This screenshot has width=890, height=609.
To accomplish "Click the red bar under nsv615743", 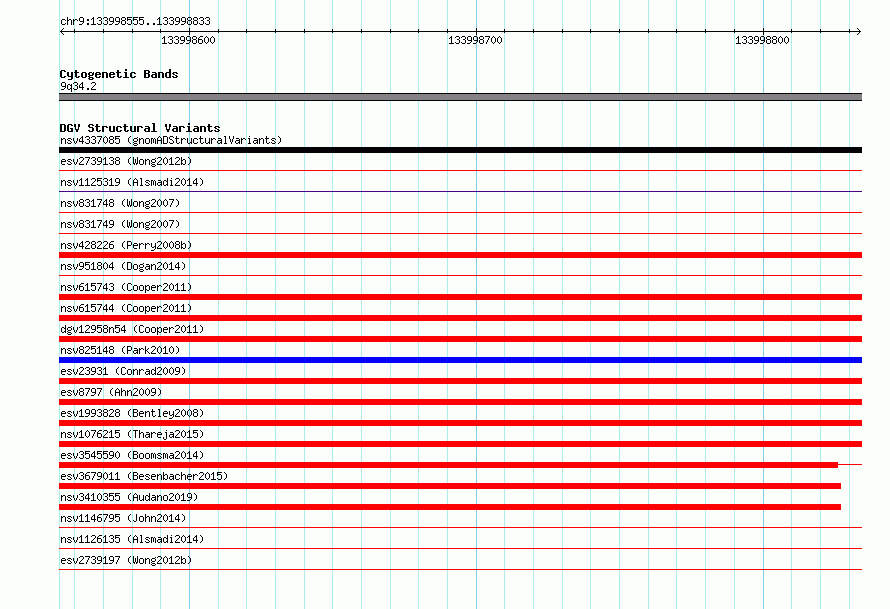I will (x=460, y=297).
